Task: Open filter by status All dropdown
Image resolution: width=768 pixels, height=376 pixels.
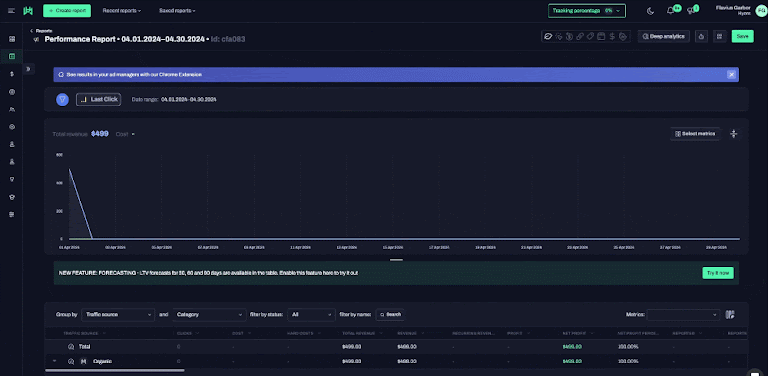Action: [311, 314]
